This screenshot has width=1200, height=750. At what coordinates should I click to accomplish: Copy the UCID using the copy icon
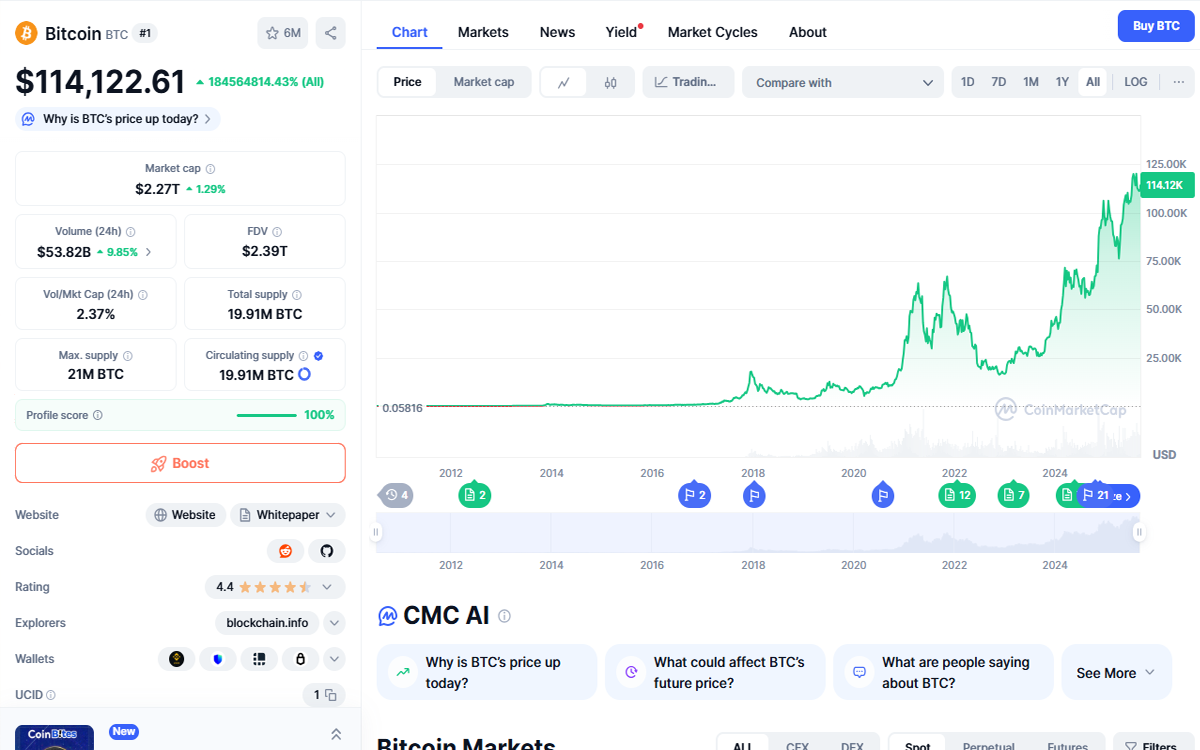click(x=330, y=695)
